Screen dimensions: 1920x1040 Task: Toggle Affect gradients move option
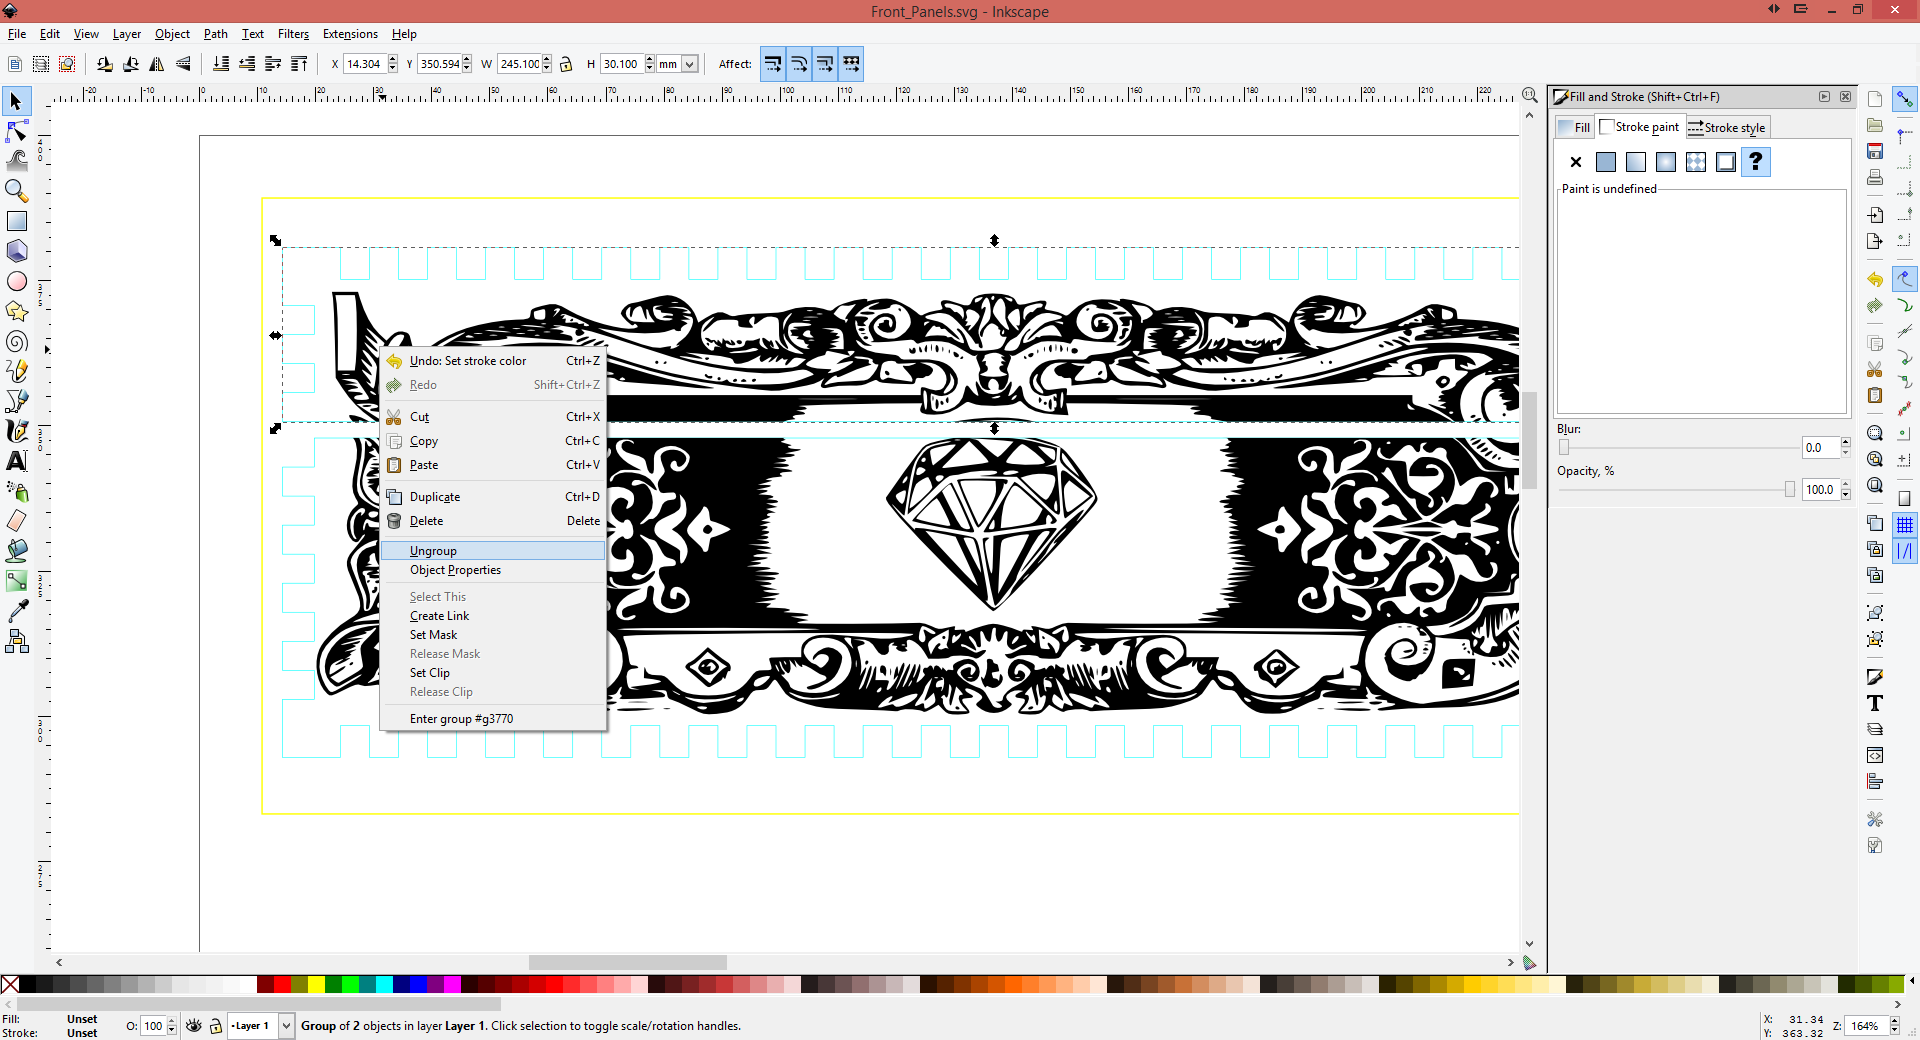coord(825,64)
